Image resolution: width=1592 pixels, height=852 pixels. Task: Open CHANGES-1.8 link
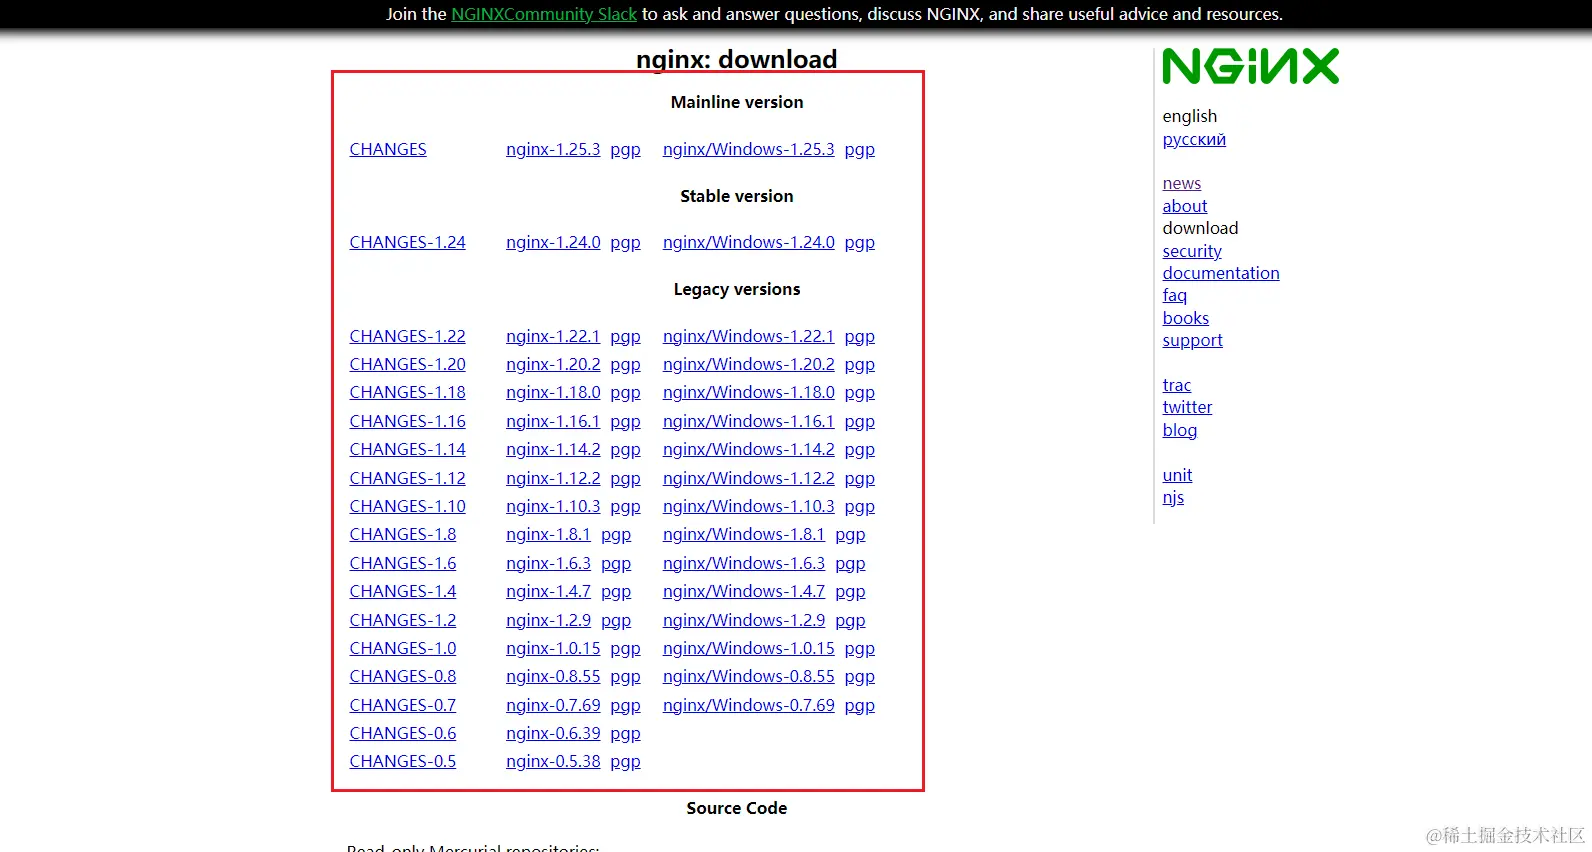[402, 534]
